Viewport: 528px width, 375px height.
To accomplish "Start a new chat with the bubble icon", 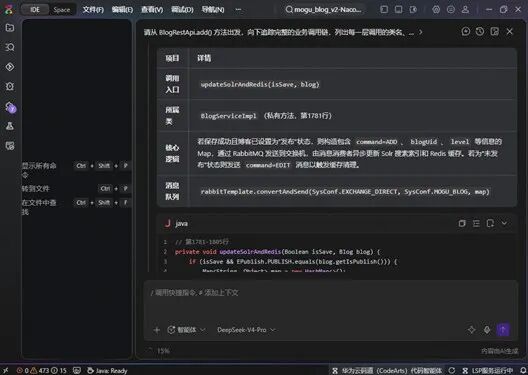I will pos(466,32).
